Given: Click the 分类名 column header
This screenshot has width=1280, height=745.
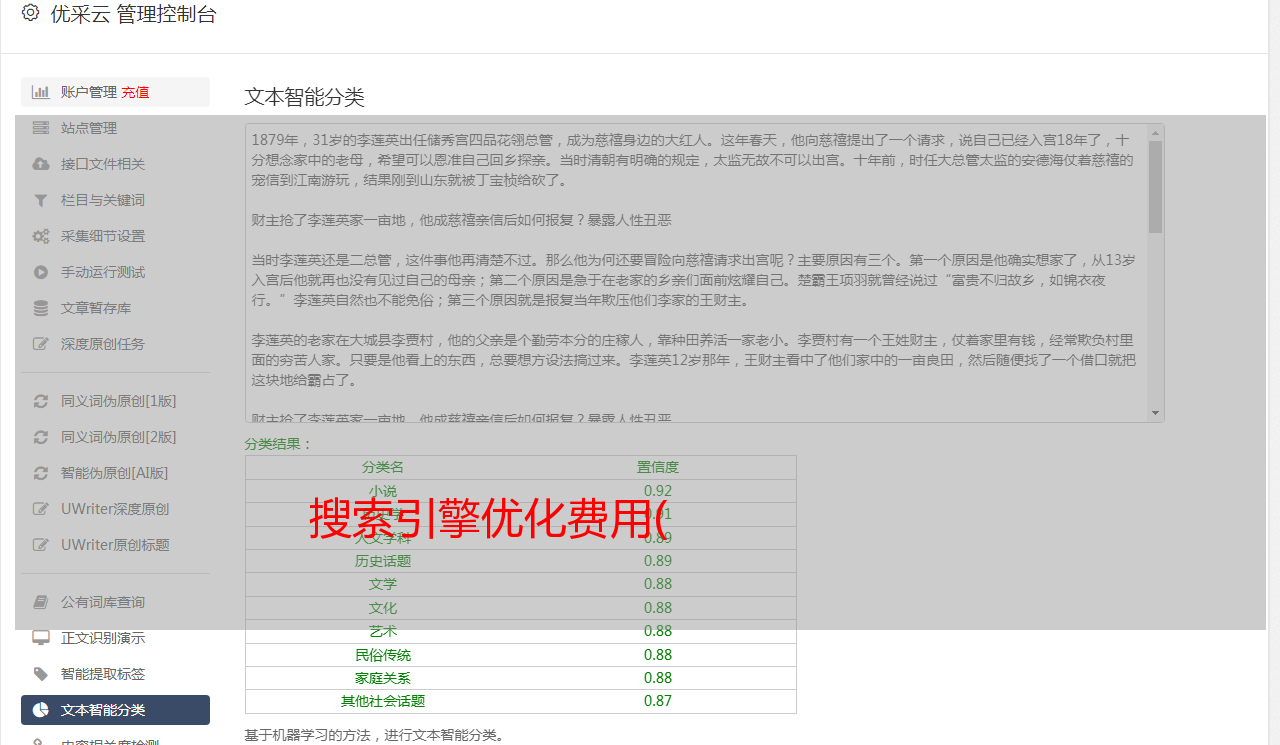Looking at the screenshot, I should [383, 467].
